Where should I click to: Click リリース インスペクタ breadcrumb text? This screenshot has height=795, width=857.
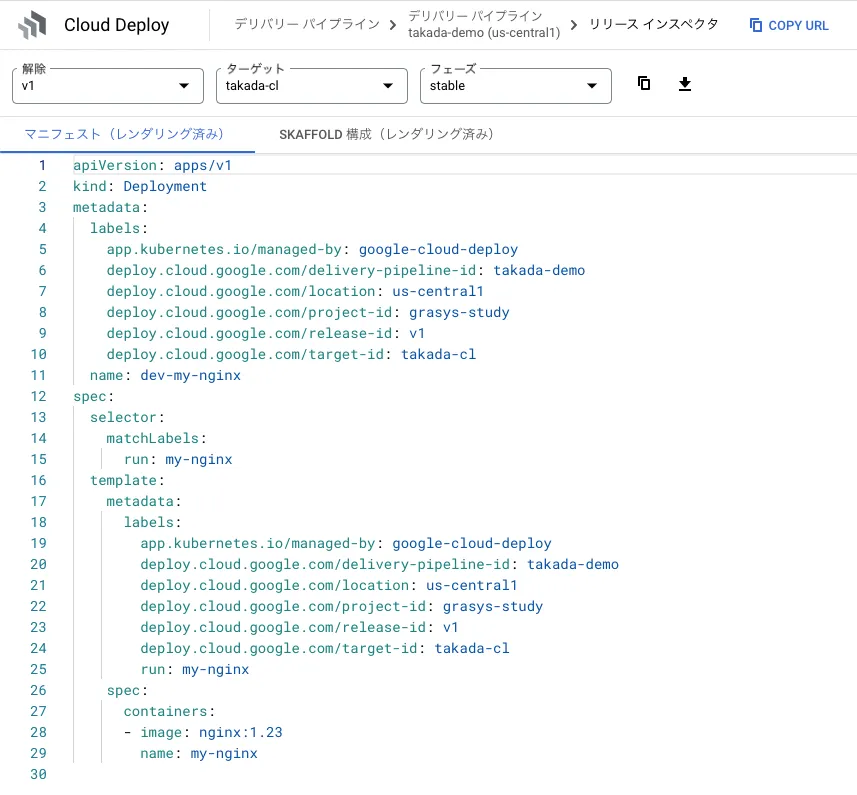653,25
